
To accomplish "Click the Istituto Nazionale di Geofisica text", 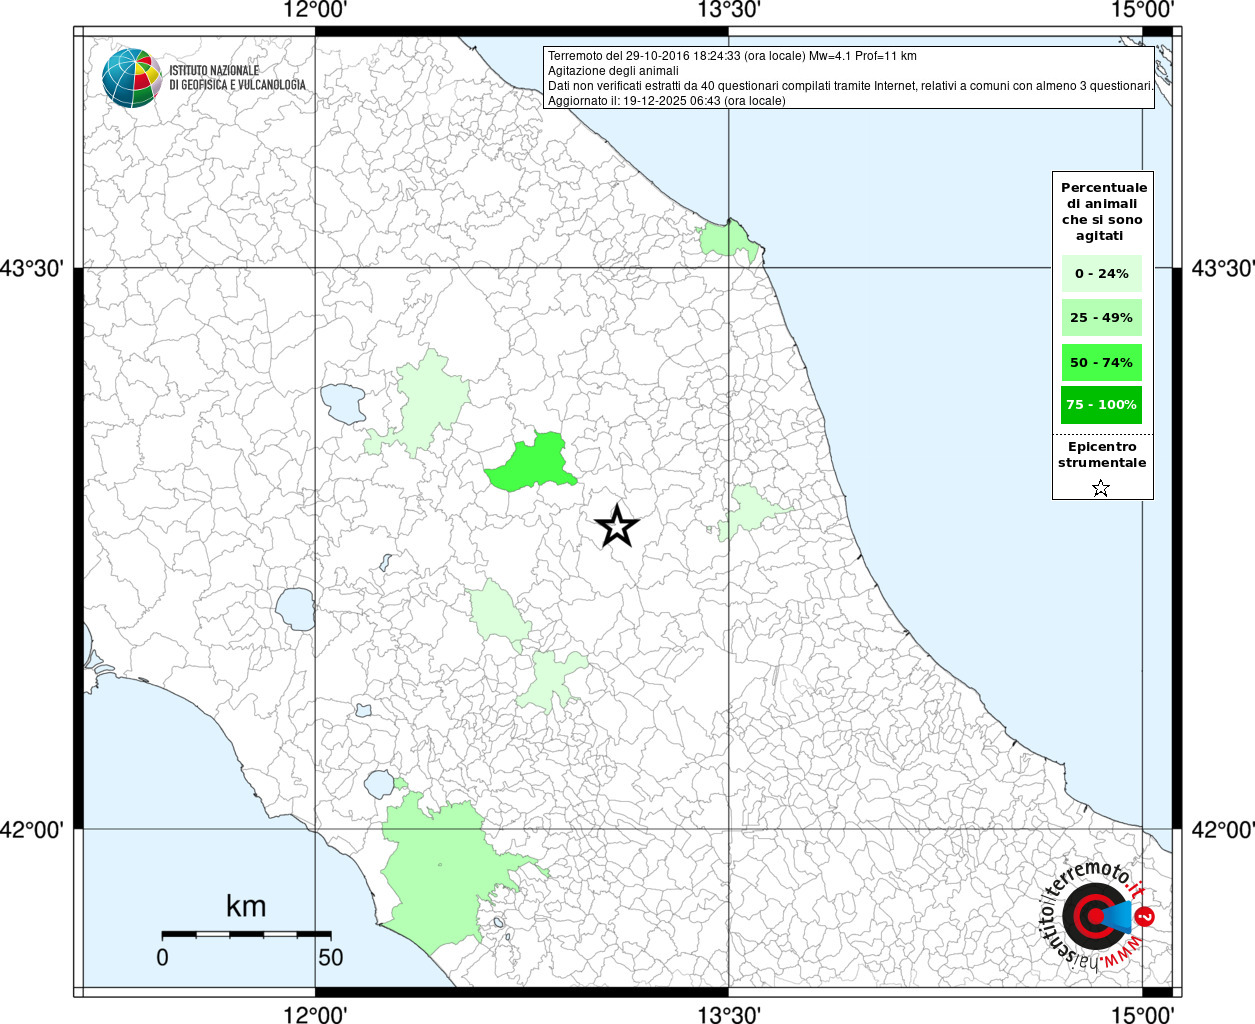I will pos(237,78).
